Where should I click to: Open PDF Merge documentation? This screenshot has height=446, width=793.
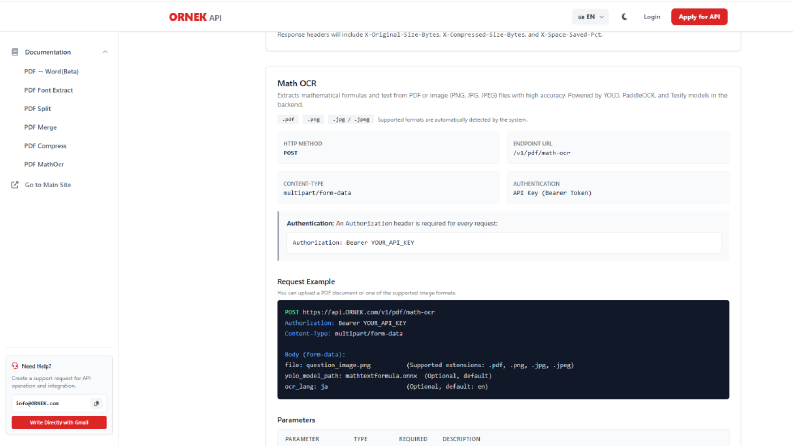(x=40, y=127)
